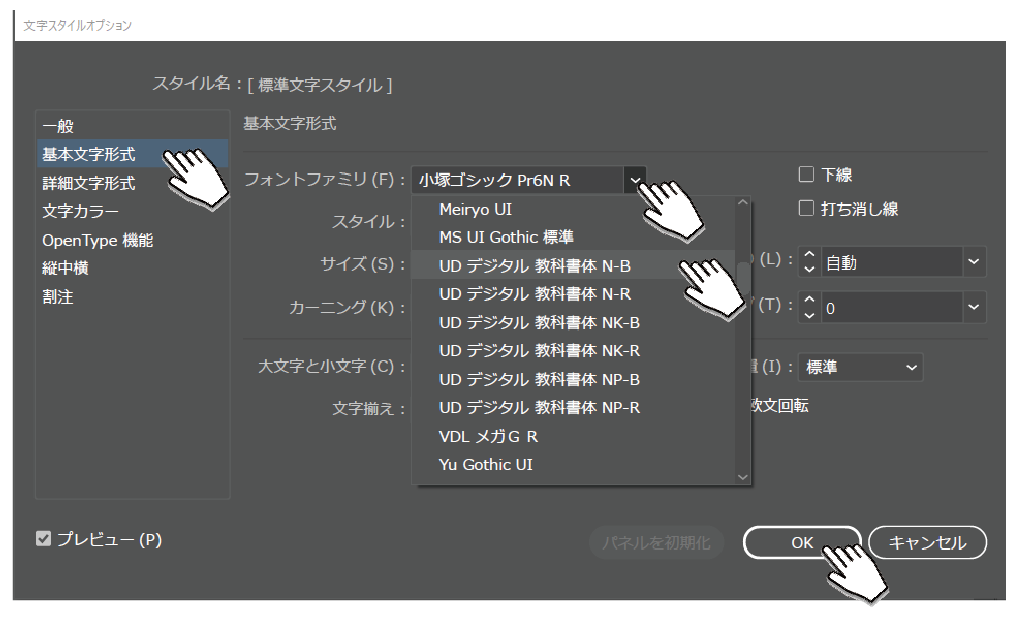This screenshot has height=617, width=1023.
Task: Select 一般 in the category list
Action: click(58, 126)
